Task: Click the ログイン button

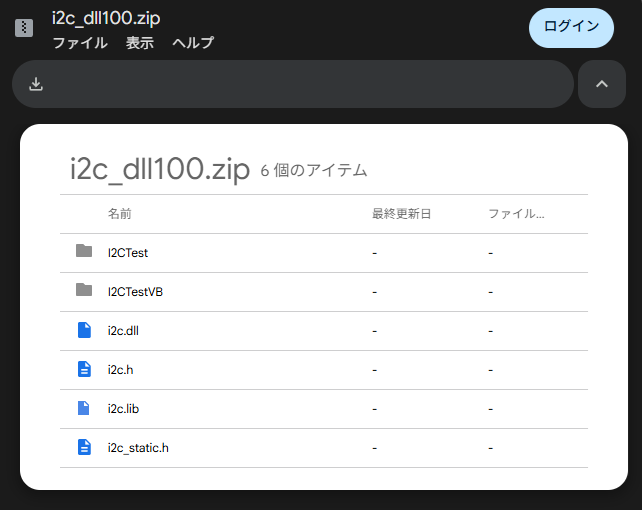Action: 571,27
